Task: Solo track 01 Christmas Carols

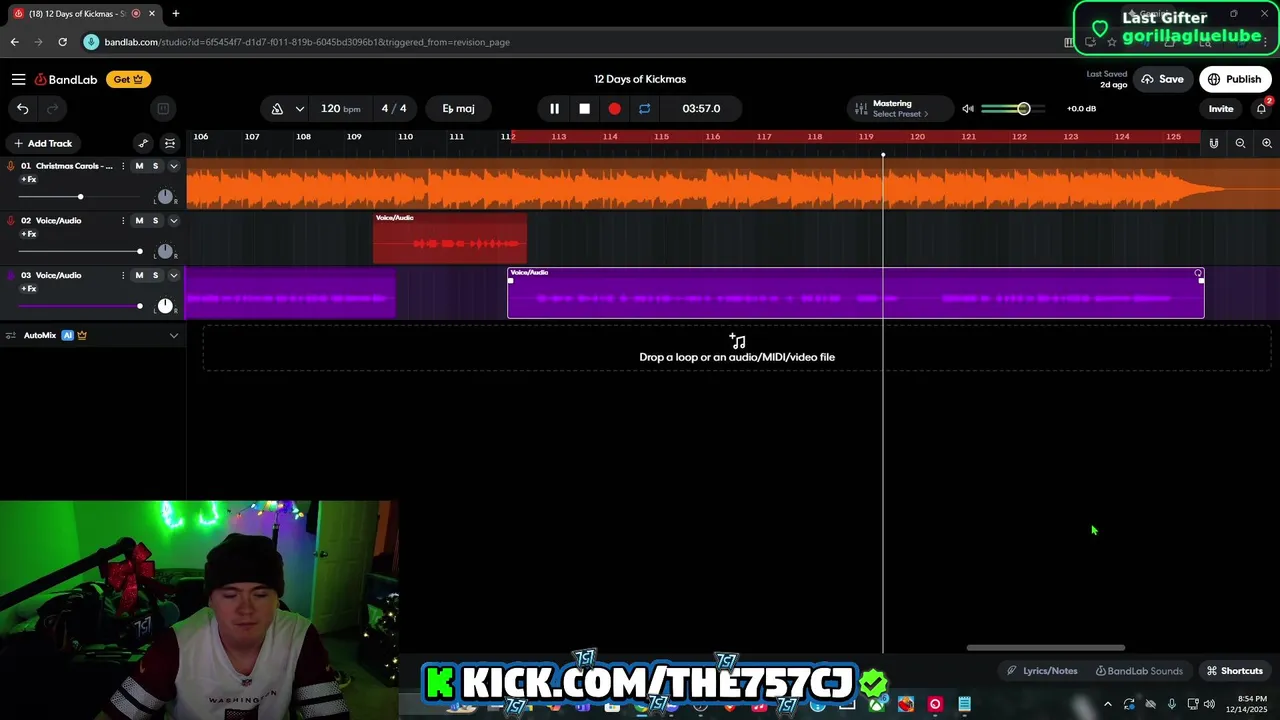Action: [x=155, y=166]
